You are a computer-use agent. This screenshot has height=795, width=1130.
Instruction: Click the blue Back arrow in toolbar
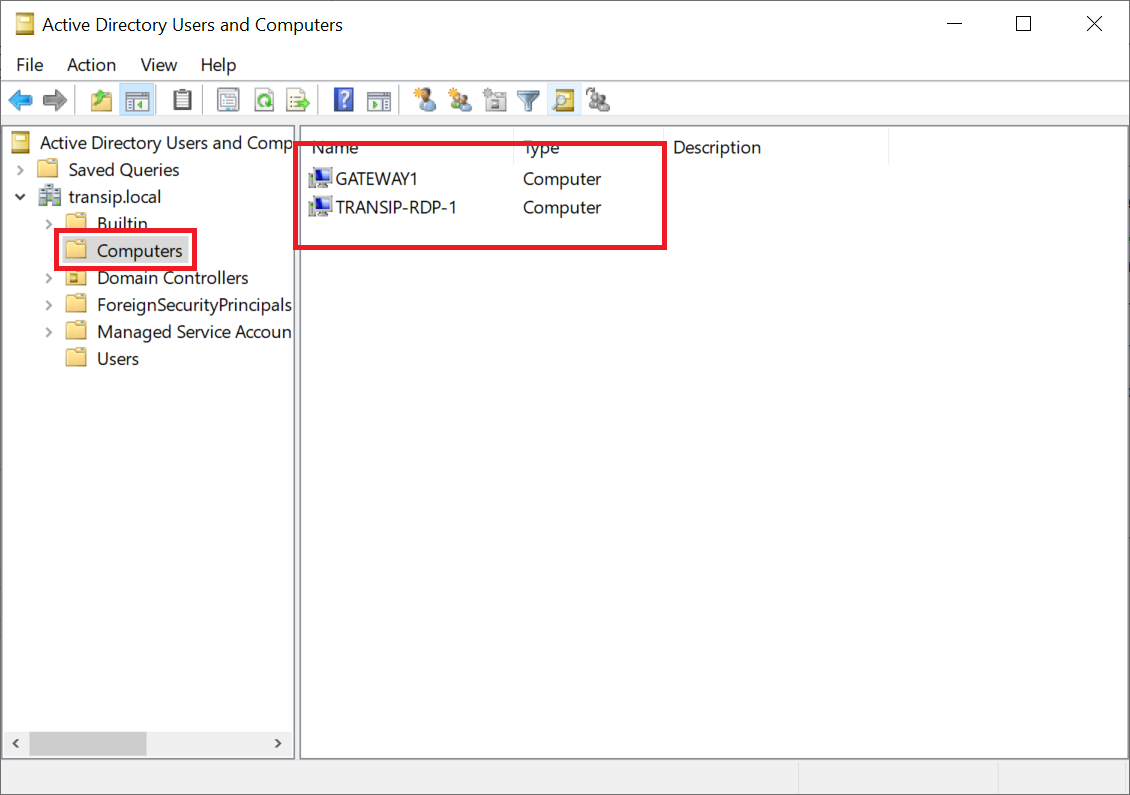21,100
